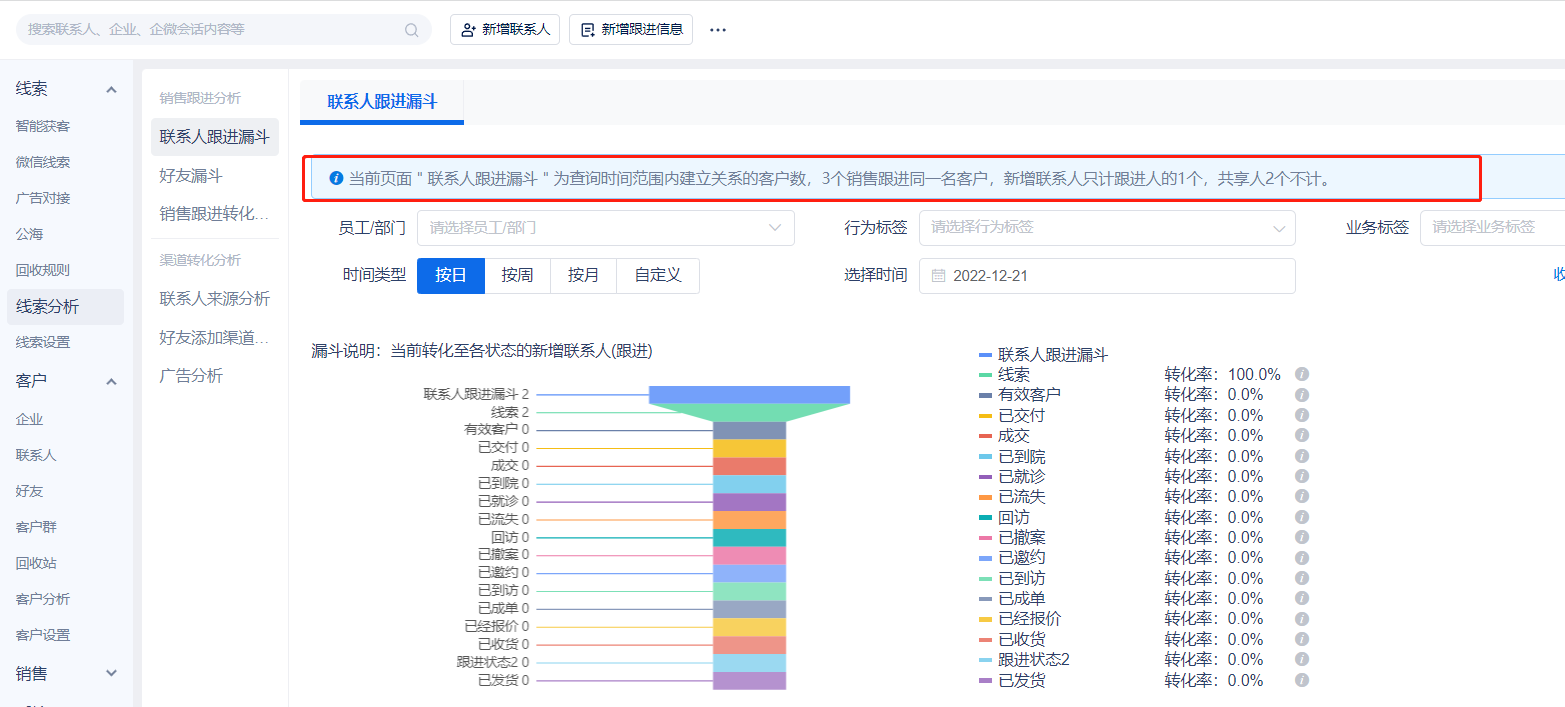Screen dimensions: 1565x707
Task: Toggle 线索 legend series visibility
Action: [1004, 374]
